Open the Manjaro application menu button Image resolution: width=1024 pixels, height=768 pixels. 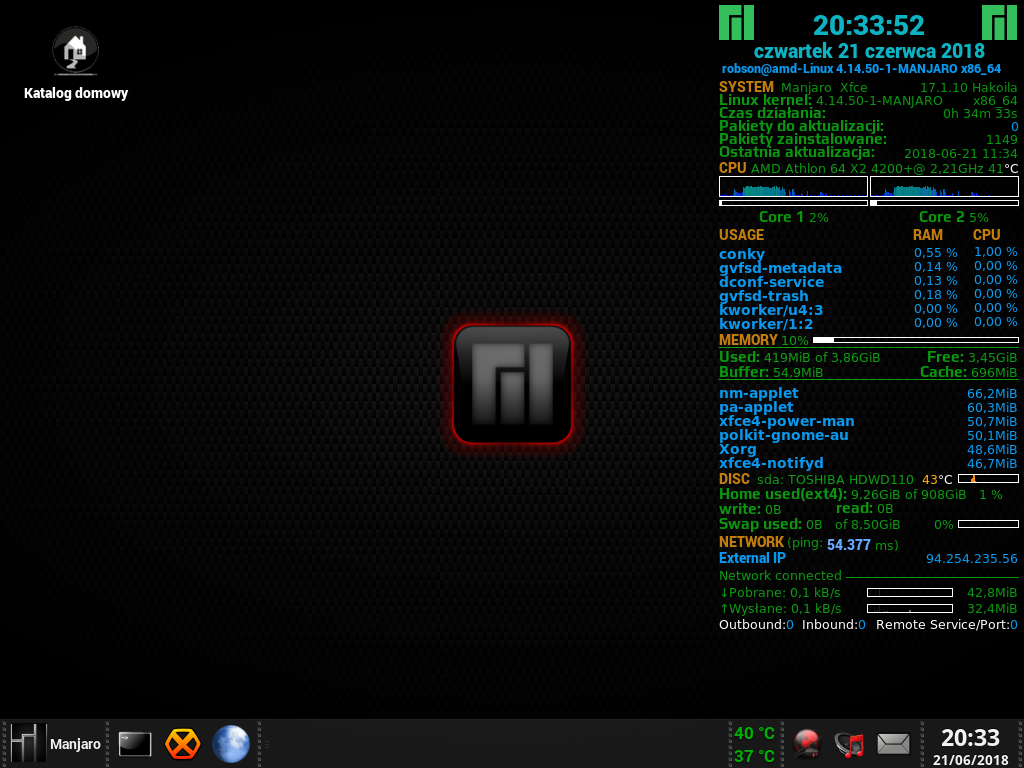click(x=57, y=743)
